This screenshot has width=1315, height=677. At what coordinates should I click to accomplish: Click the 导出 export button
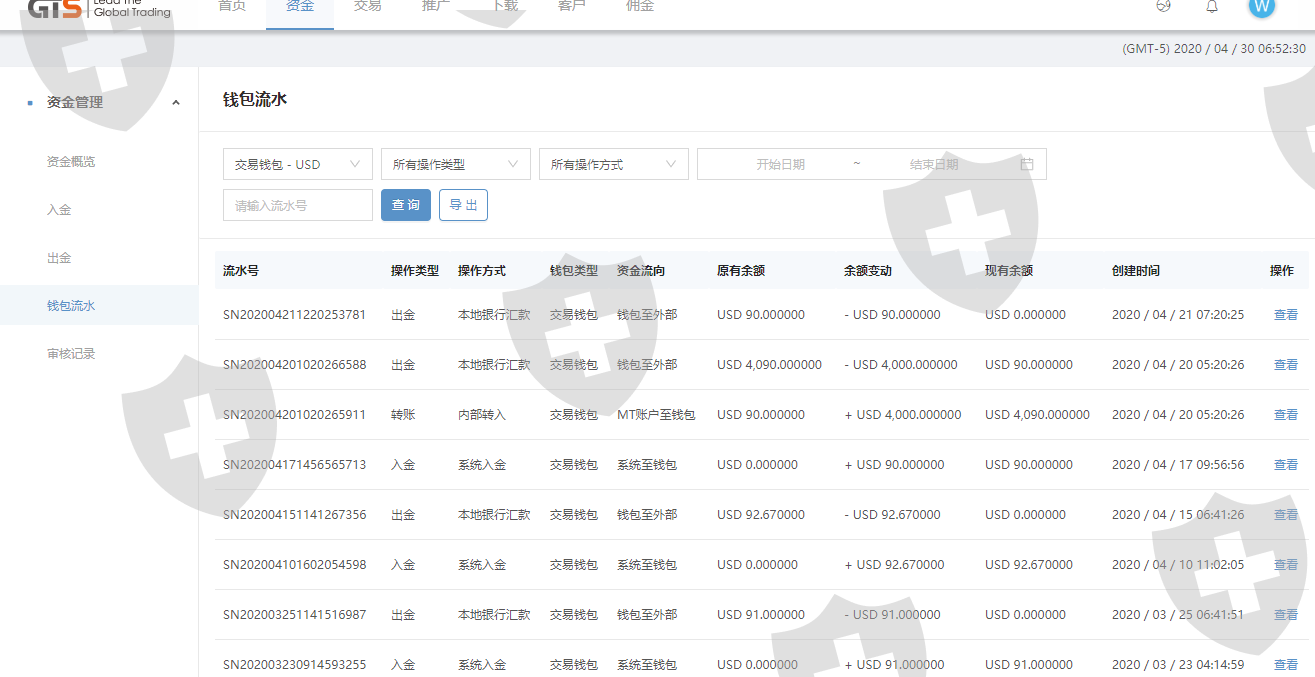click(463, 205)
